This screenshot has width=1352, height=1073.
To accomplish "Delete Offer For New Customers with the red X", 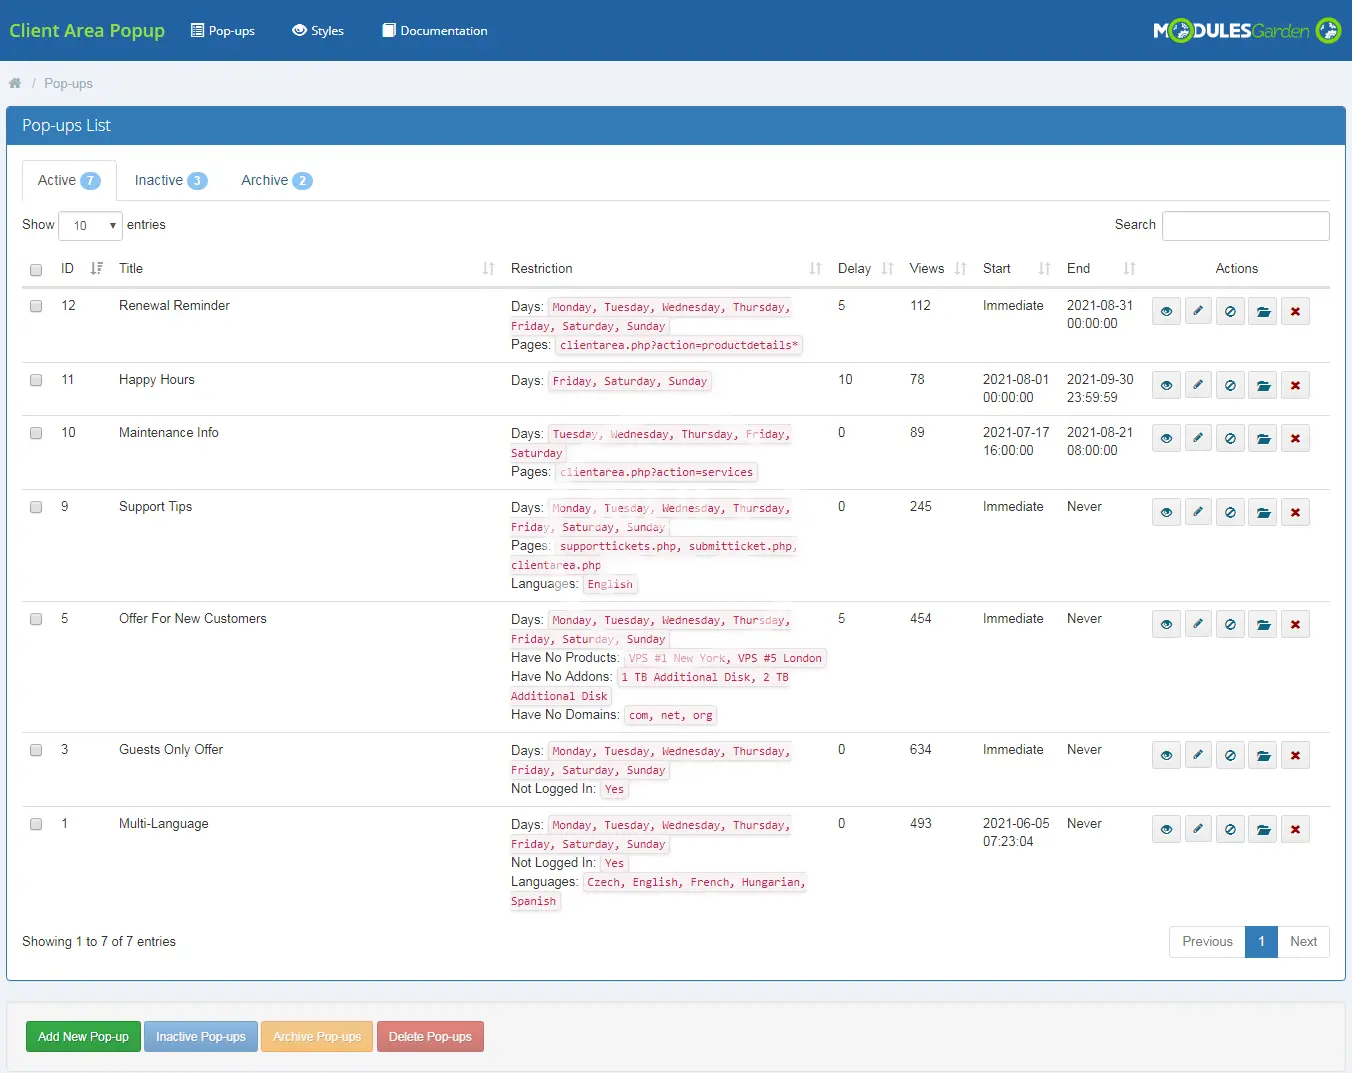I will point(1295,625).
